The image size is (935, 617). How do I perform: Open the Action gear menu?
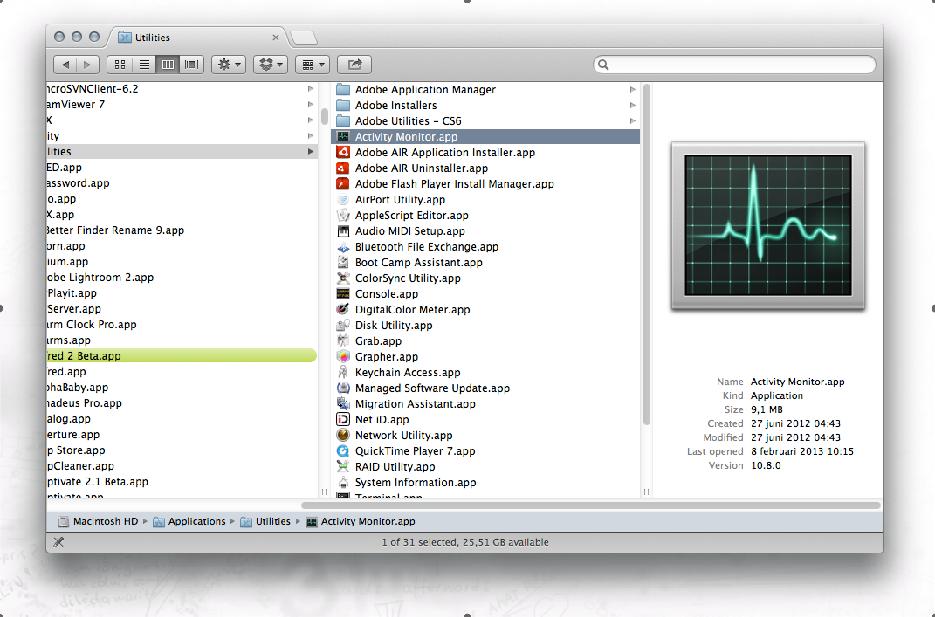tap(228, 64)
